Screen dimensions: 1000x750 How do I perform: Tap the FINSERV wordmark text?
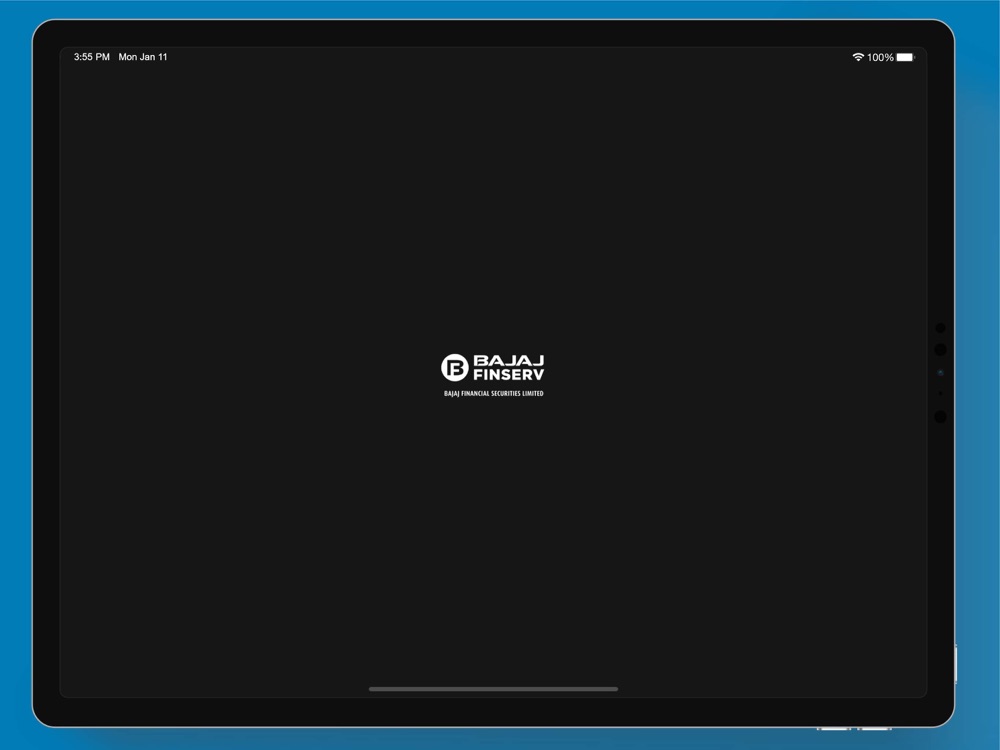[x=509, y=375]
